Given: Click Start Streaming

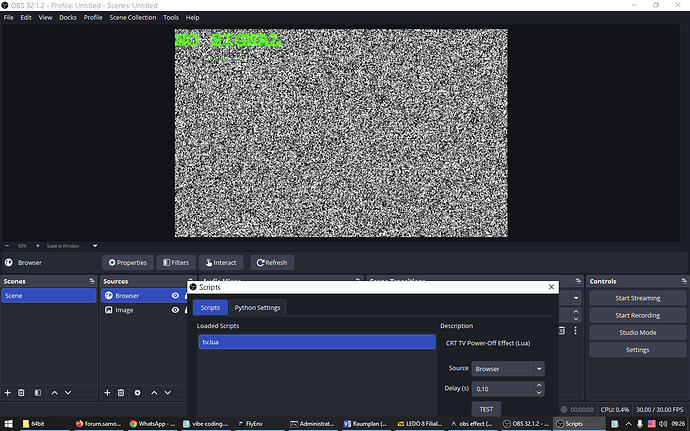Looking at the screenshot, I should pos(637,298).
